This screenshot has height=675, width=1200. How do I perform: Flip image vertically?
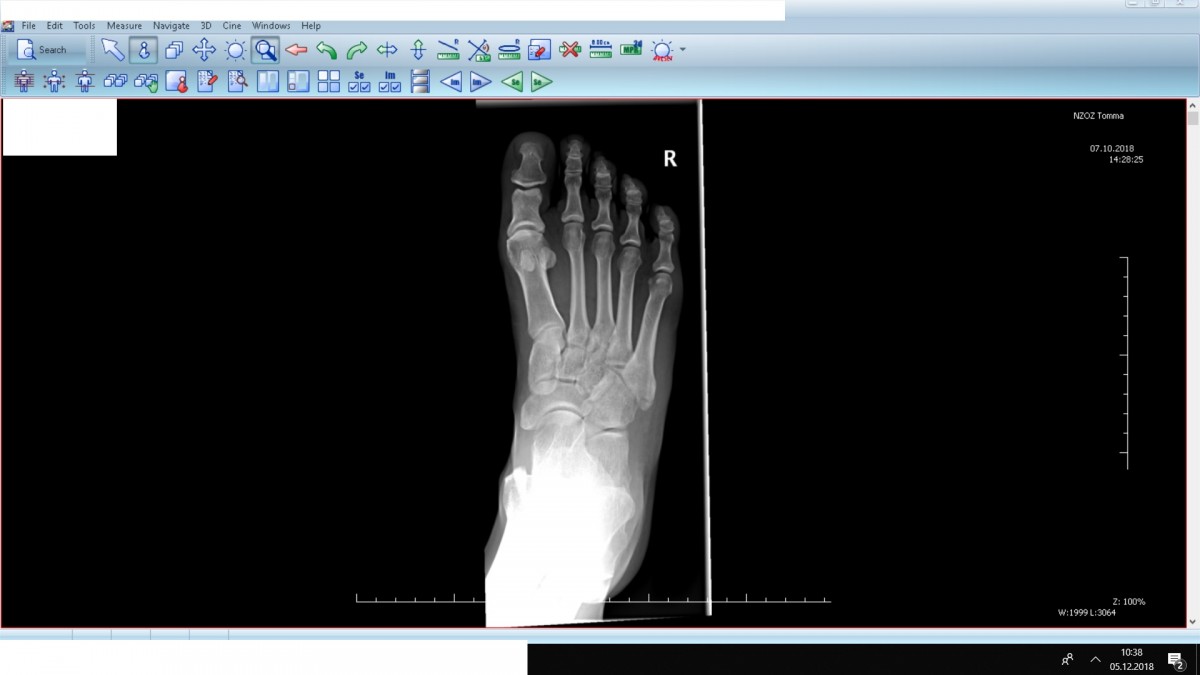418,50
